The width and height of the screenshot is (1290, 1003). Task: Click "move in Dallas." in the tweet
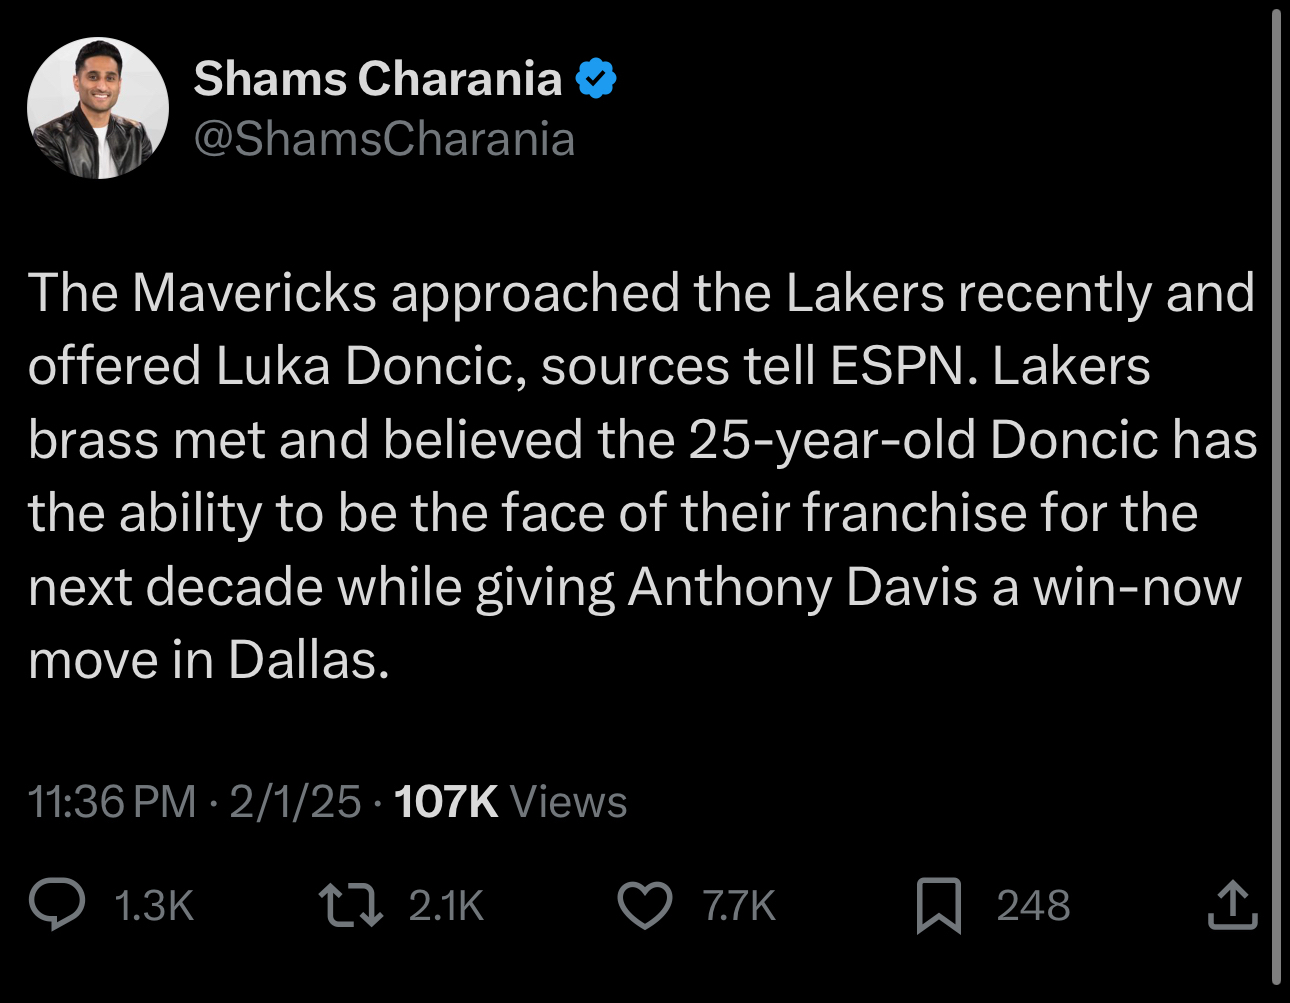208,660
